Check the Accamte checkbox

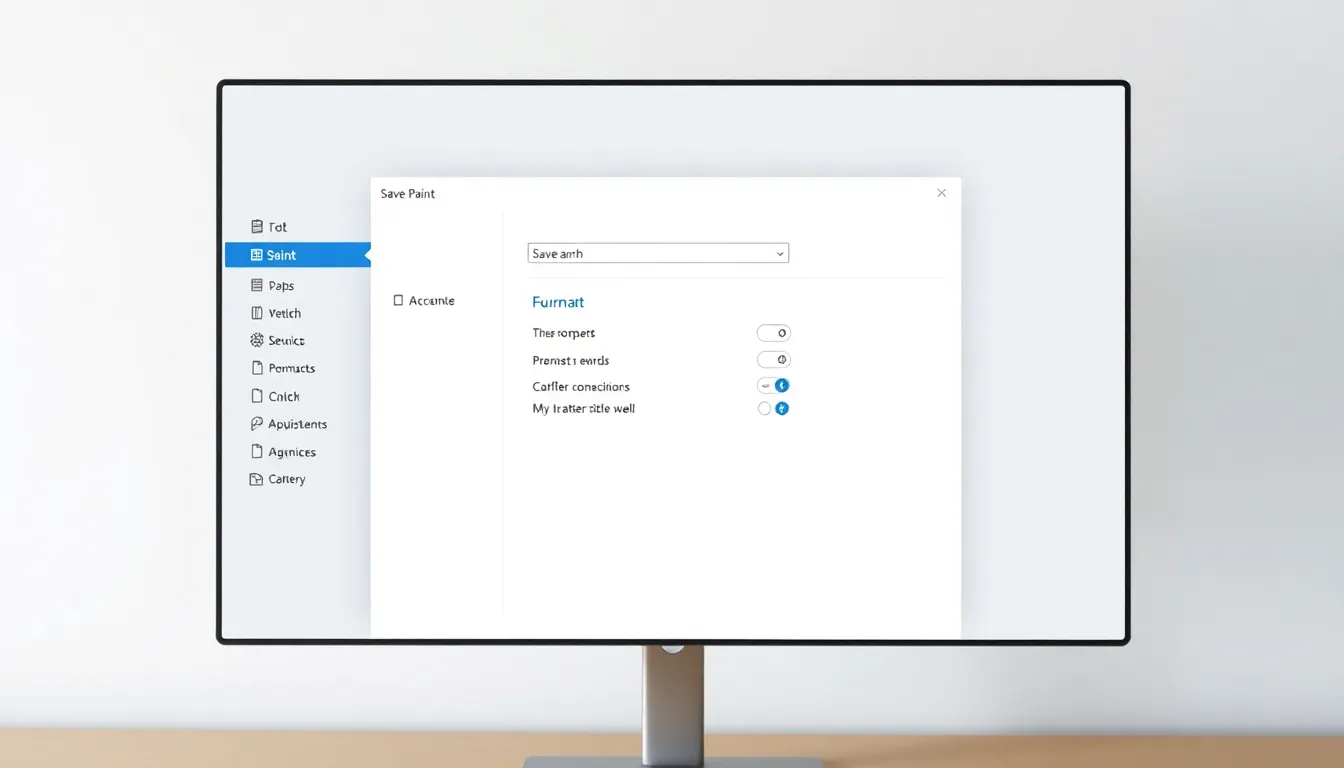[398, 300]
